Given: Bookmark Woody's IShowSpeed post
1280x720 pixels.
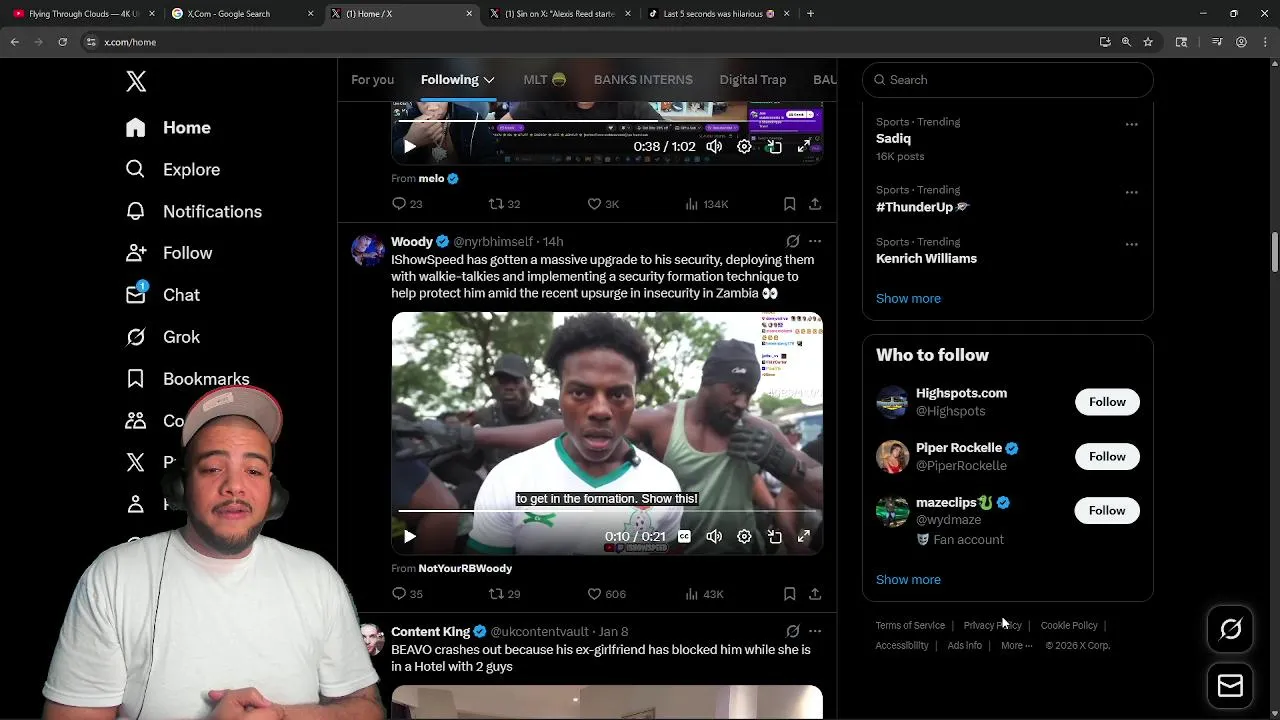Looking at the screenshot, I should pos(789,594).
